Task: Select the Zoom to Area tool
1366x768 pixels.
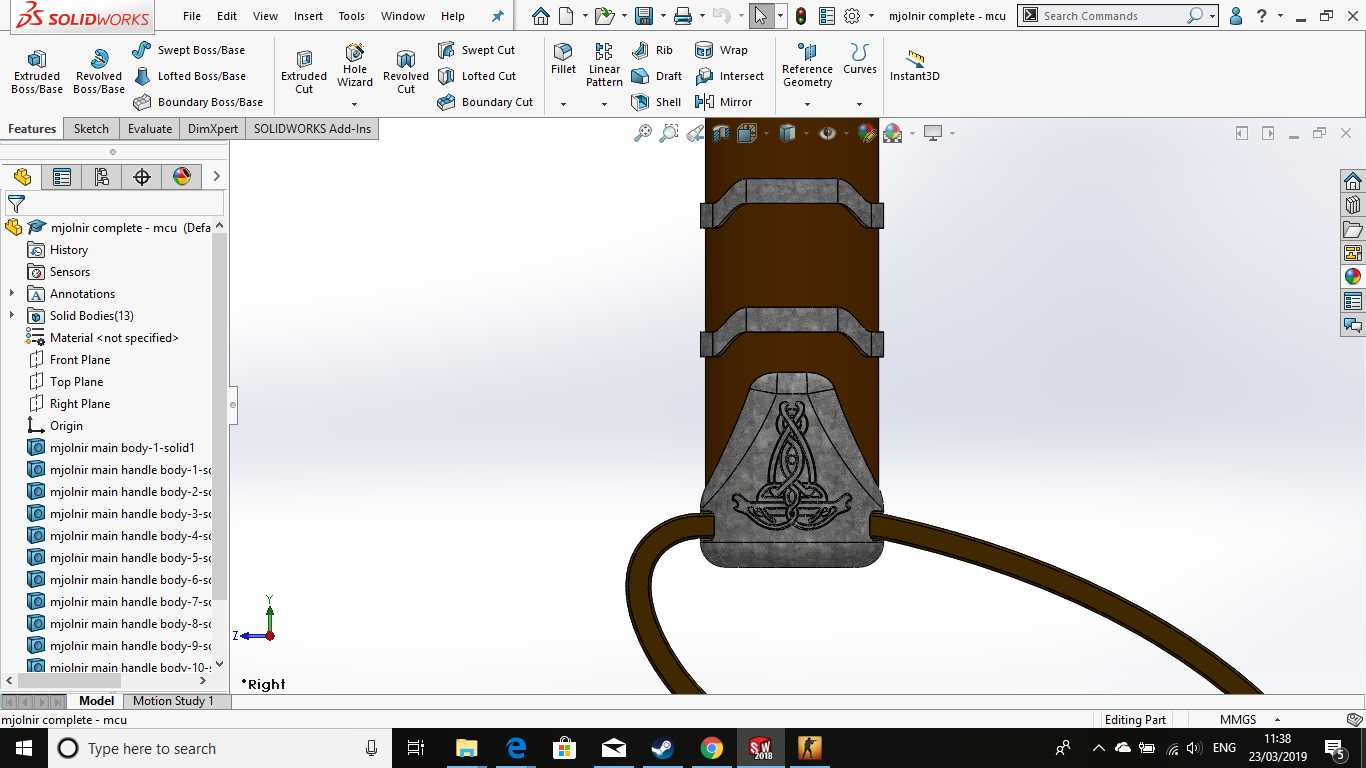Action: tap(669, 133)
